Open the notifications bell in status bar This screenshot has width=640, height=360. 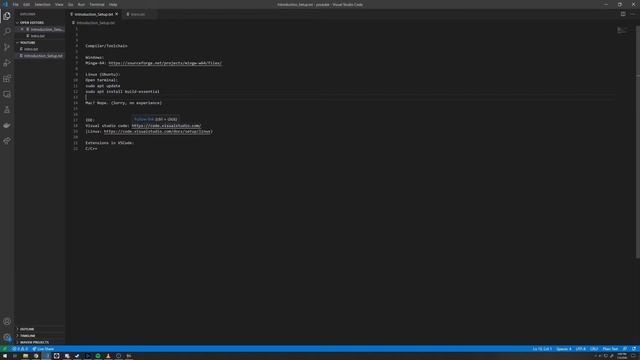click(634, 349)
